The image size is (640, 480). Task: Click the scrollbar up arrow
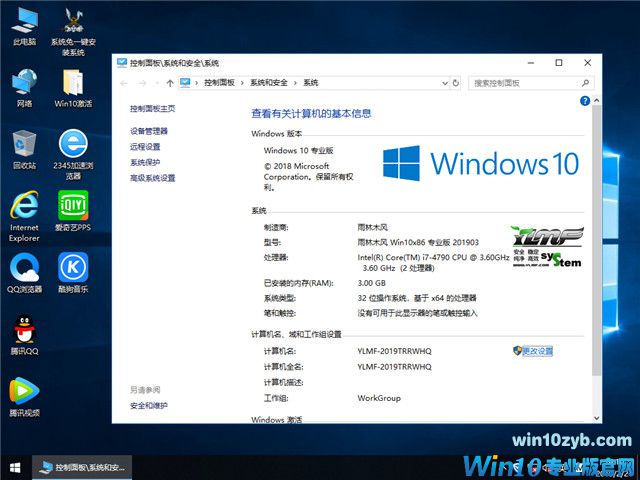pos(596,100)
